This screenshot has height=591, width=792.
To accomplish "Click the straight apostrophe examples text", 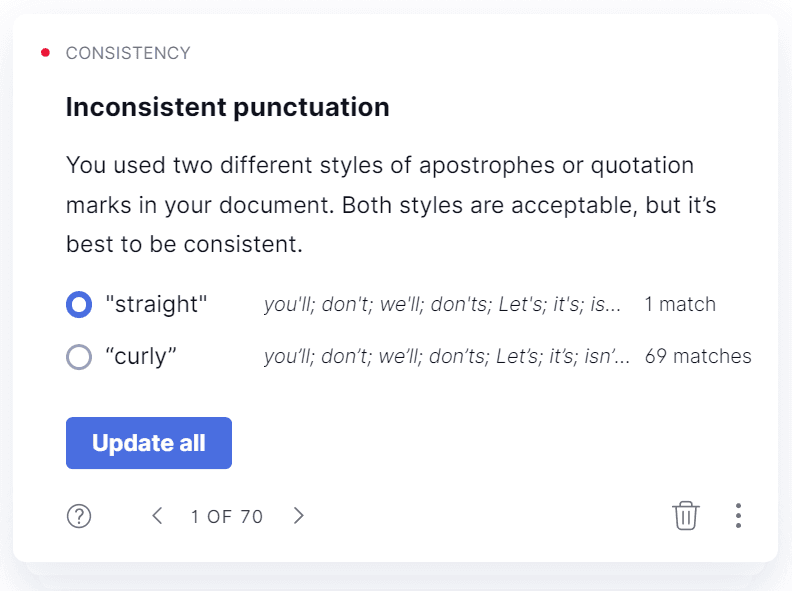I will click(442, 305).
